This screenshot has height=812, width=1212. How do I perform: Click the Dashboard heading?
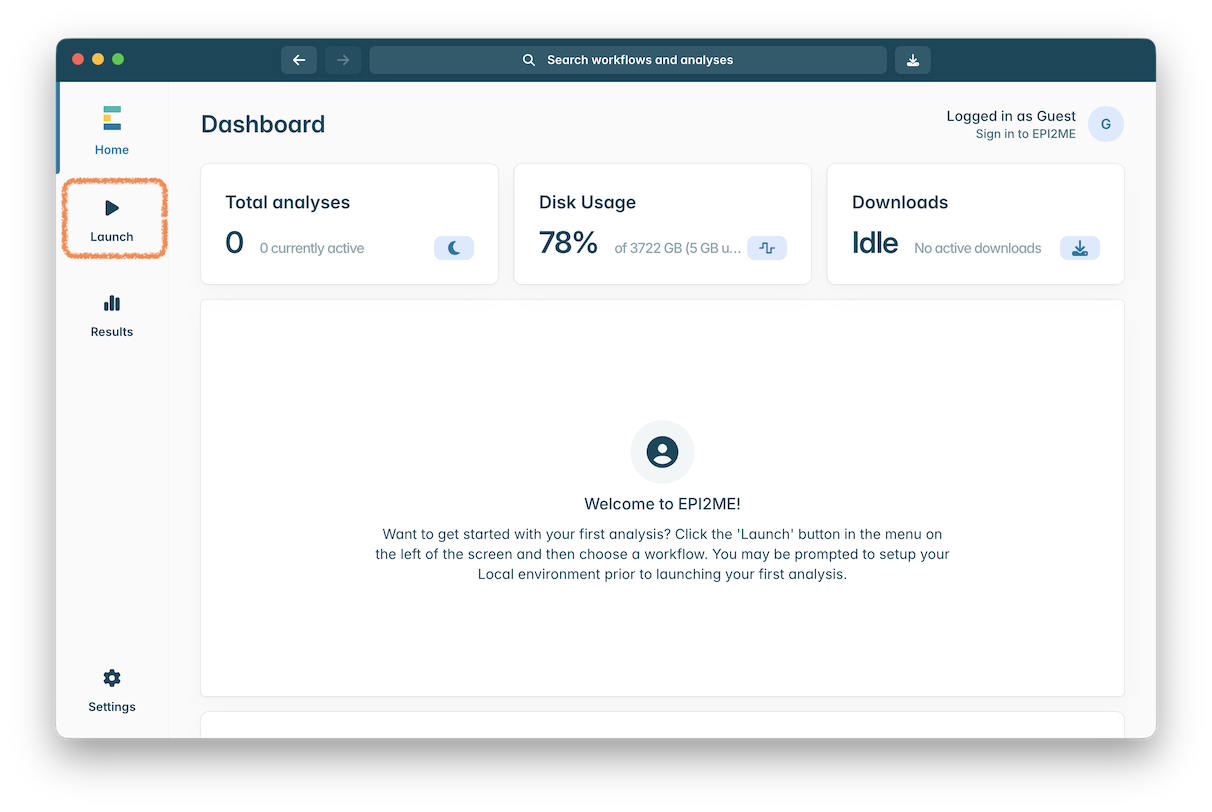(x=263, y=124)
